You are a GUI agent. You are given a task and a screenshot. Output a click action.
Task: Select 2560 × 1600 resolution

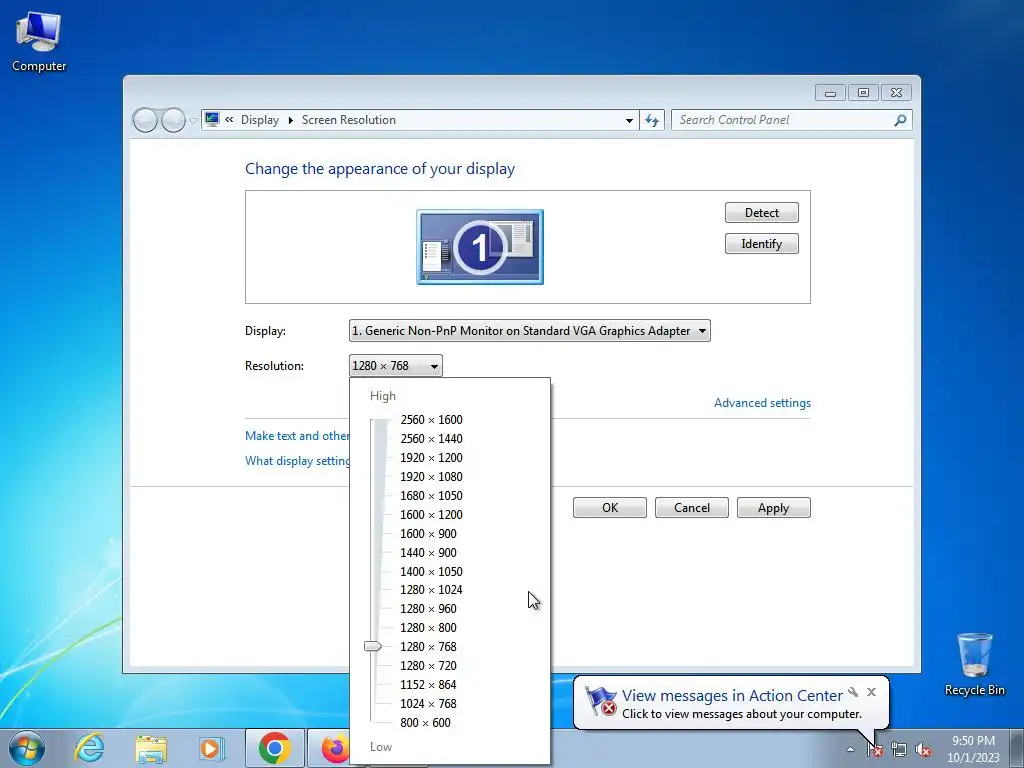431,420
